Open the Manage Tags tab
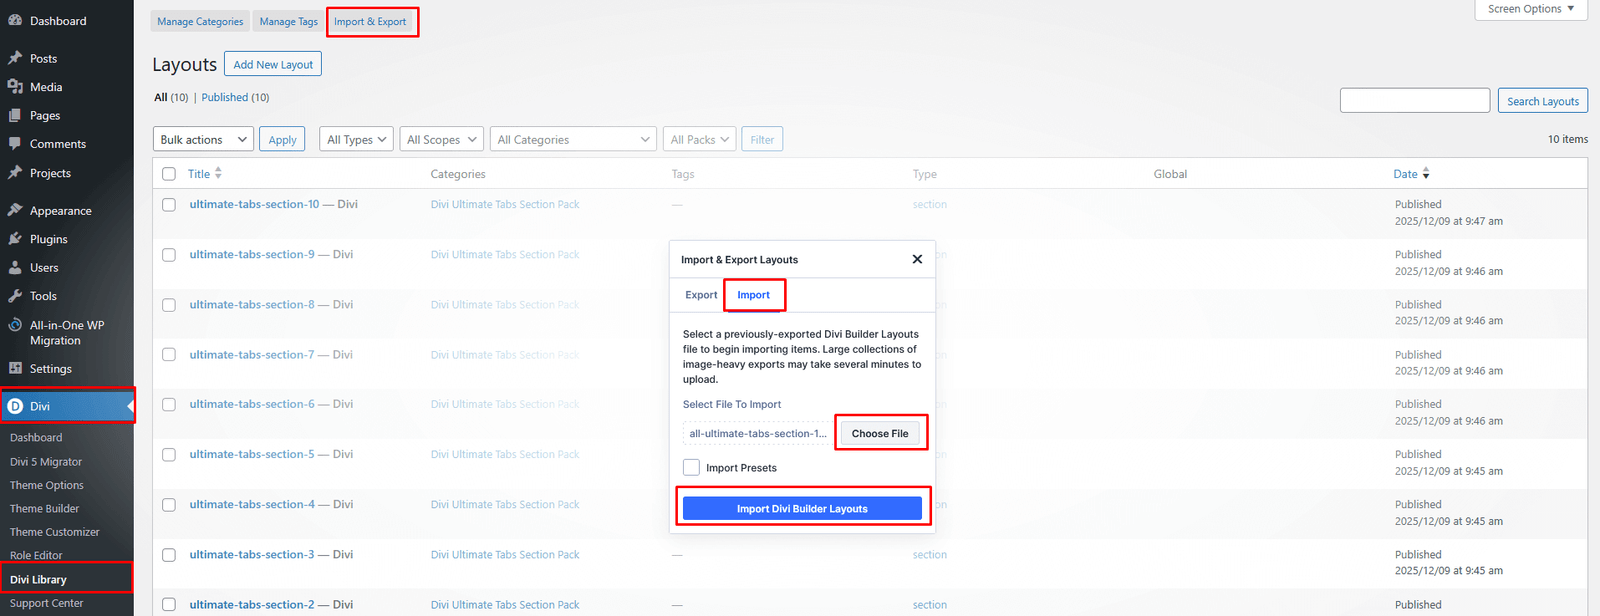1600x616 pixels. (x=289, y=21)
